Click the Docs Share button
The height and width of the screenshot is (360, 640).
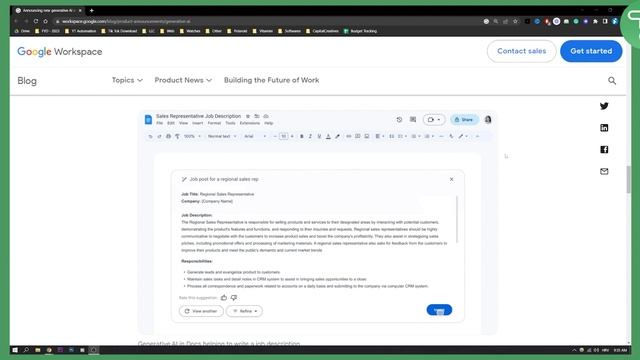(x=464, y=120)
